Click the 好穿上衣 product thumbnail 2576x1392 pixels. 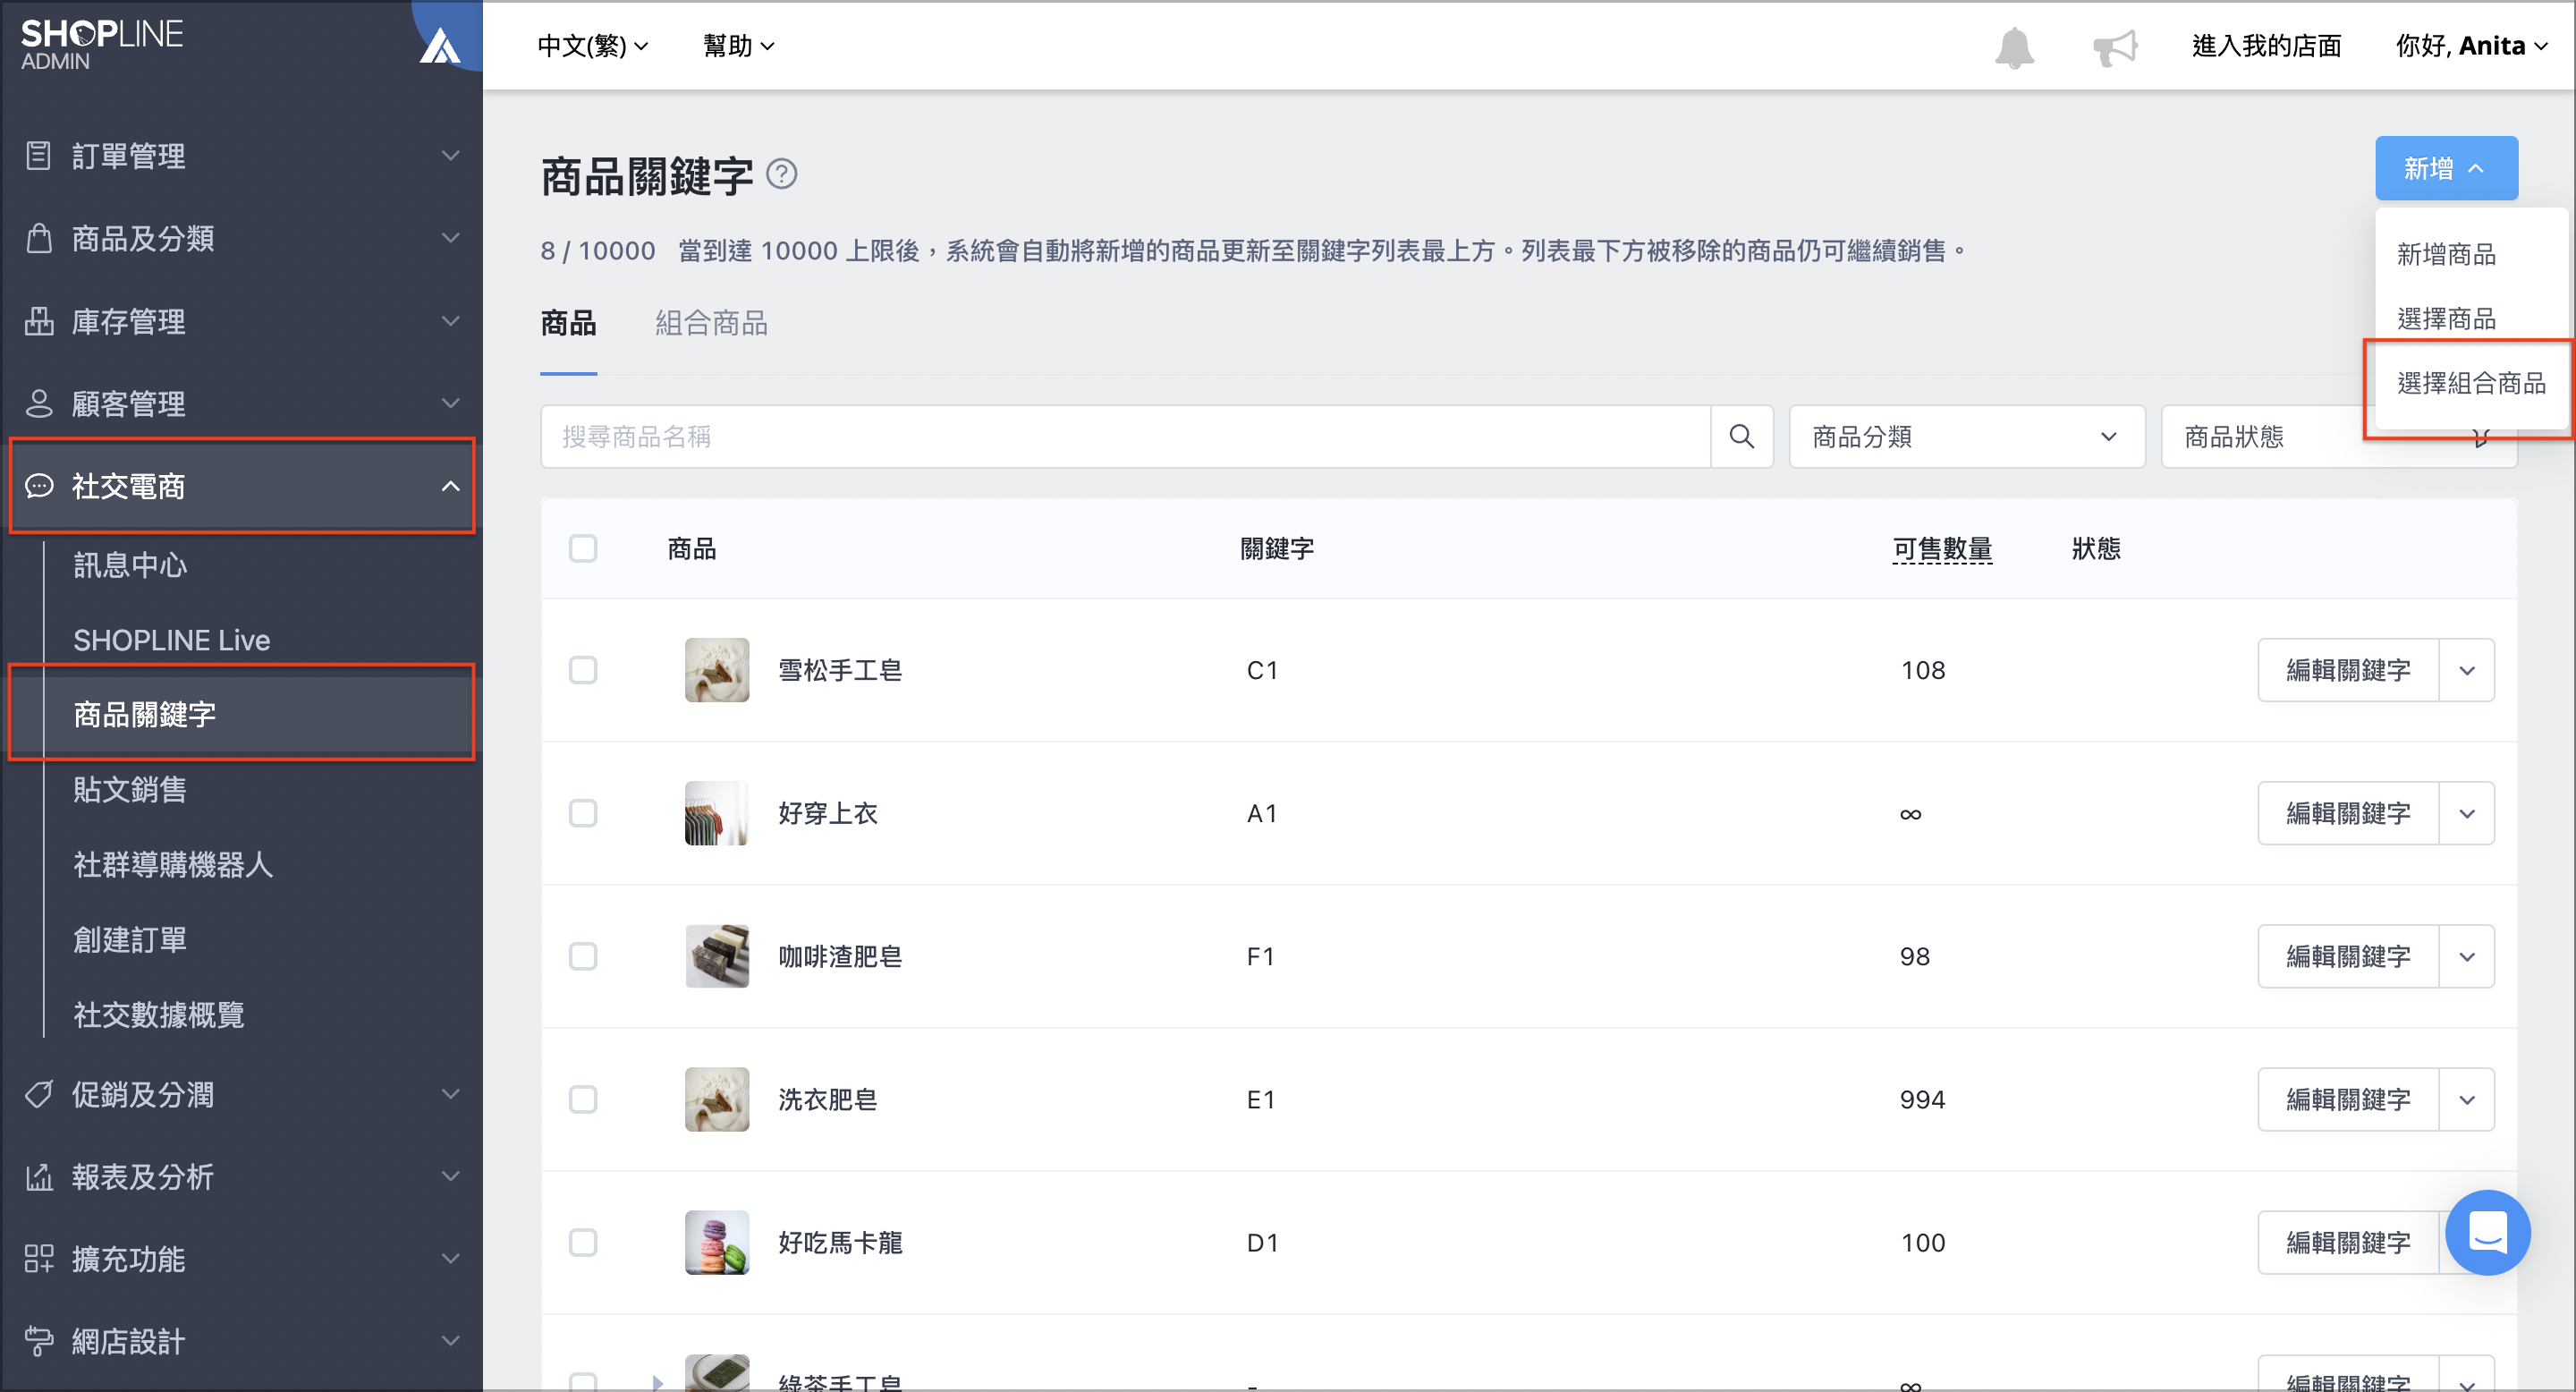tap(716, 812)
